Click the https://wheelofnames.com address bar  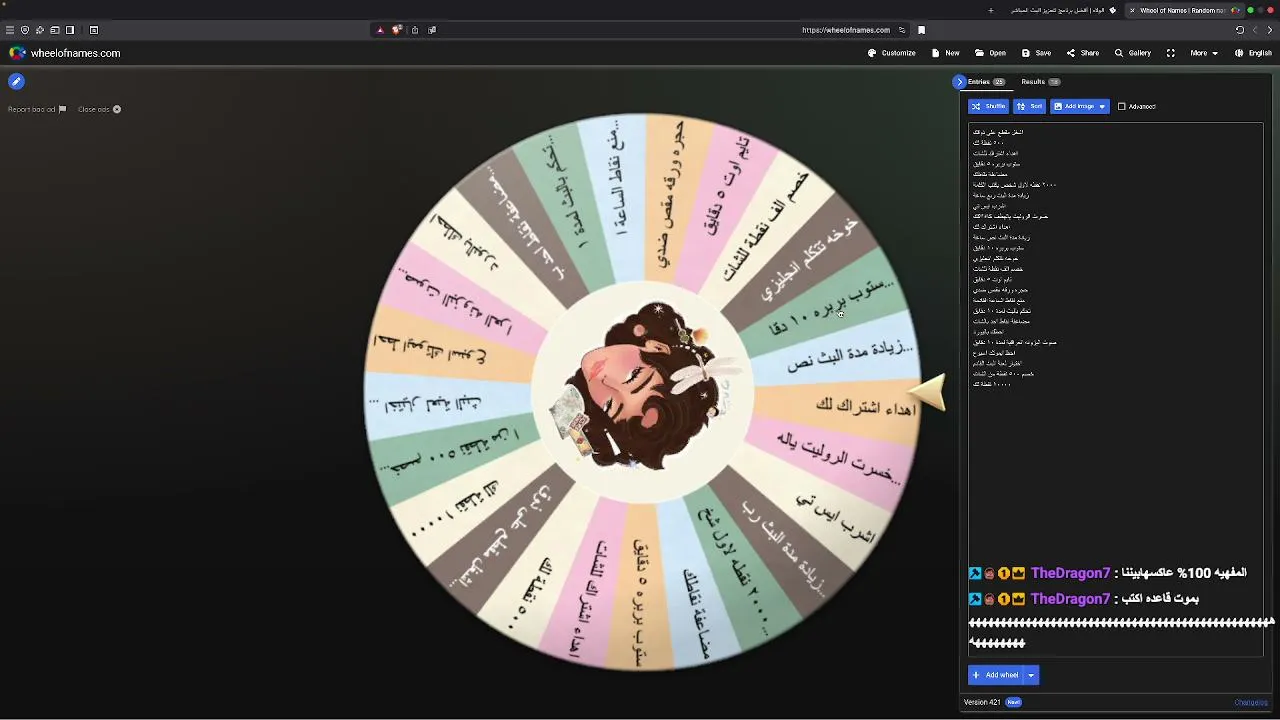(x=846, y=30)
